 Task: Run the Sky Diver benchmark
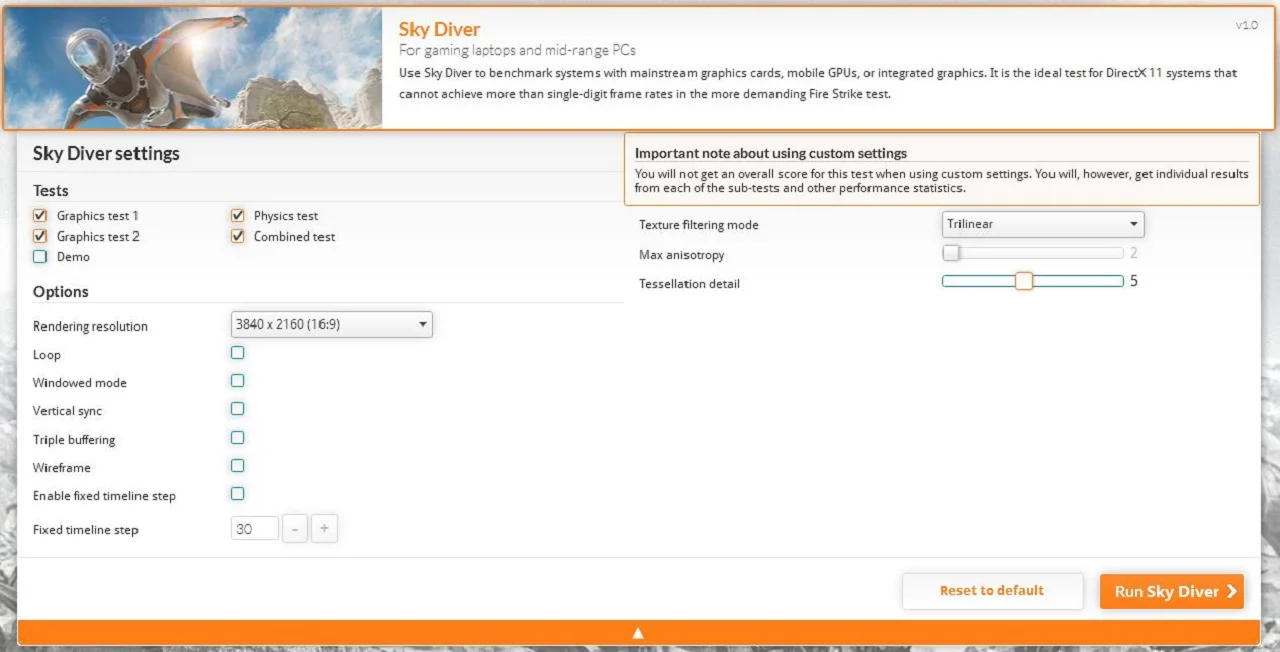click(x=1172, y=591)
